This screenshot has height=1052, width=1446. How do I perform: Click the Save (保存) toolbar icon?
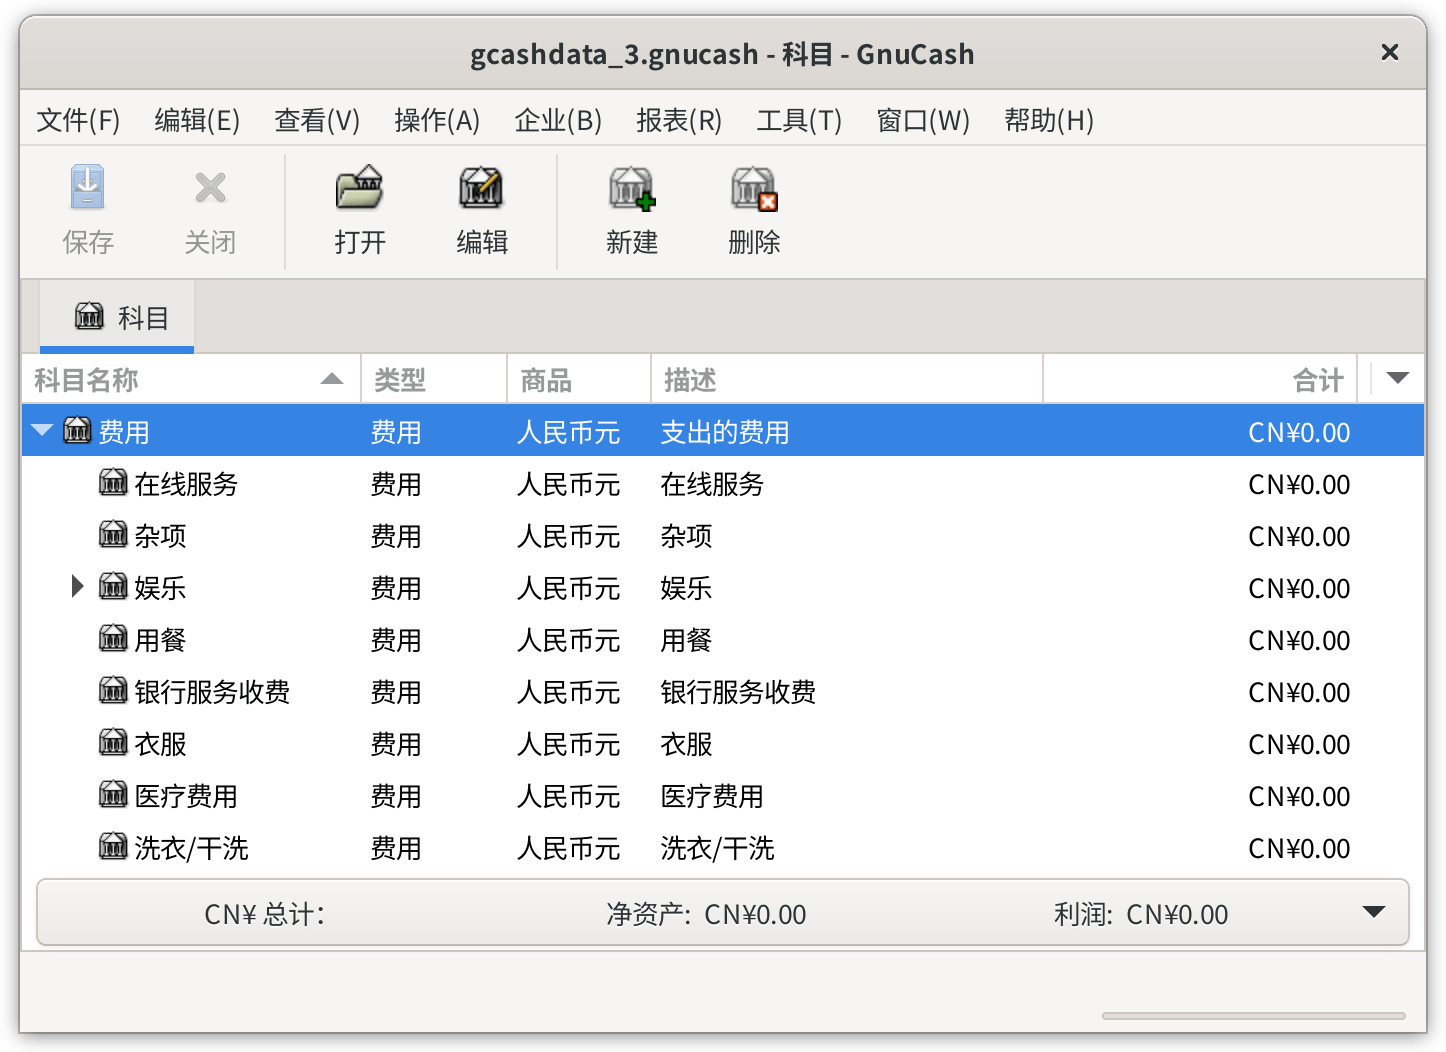point(88,188)
